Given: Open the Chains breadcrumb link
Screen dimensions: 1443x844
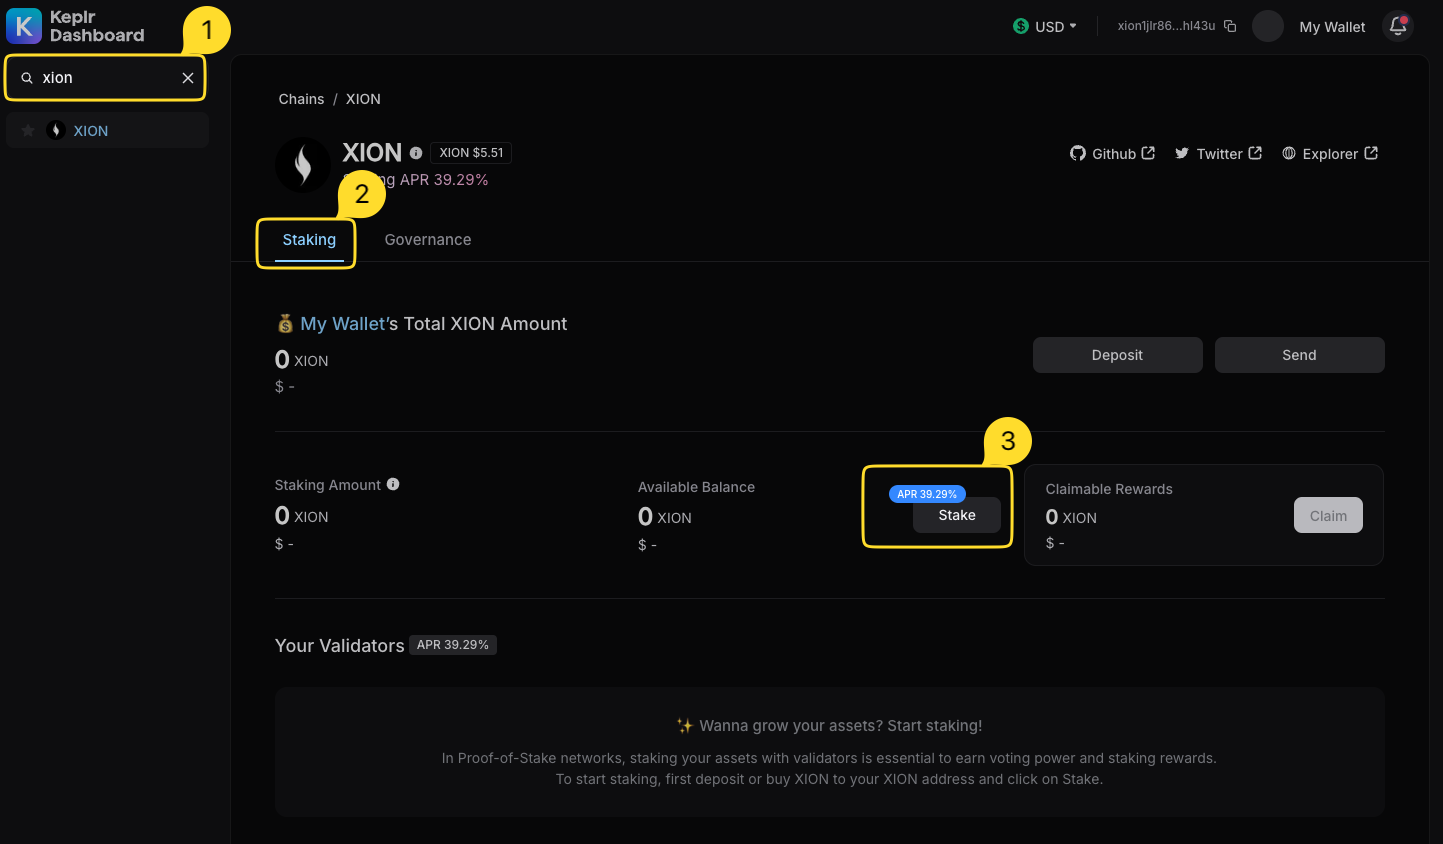Looking at the screenshot, I should pyautogui.click(x=301, y=98).
